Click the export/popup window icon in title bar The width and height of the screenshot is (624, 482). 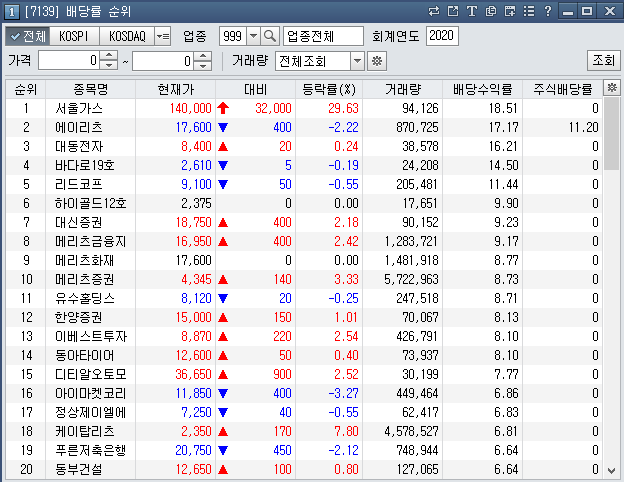point(453,11)
